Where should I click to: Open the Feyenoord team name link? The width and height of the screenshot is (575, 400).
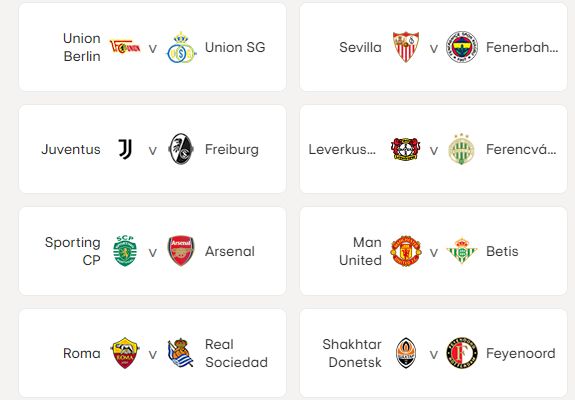(x=520, y=353)
